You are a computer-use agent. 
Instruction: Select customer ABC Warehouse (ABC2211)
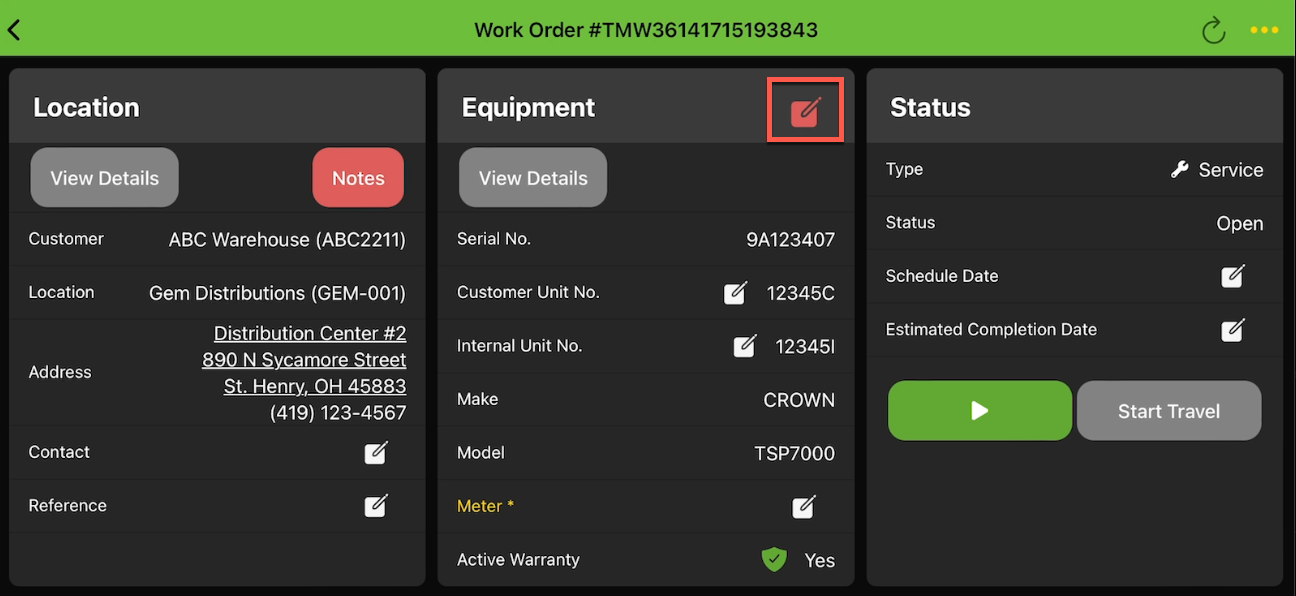(x=287, y=240)
